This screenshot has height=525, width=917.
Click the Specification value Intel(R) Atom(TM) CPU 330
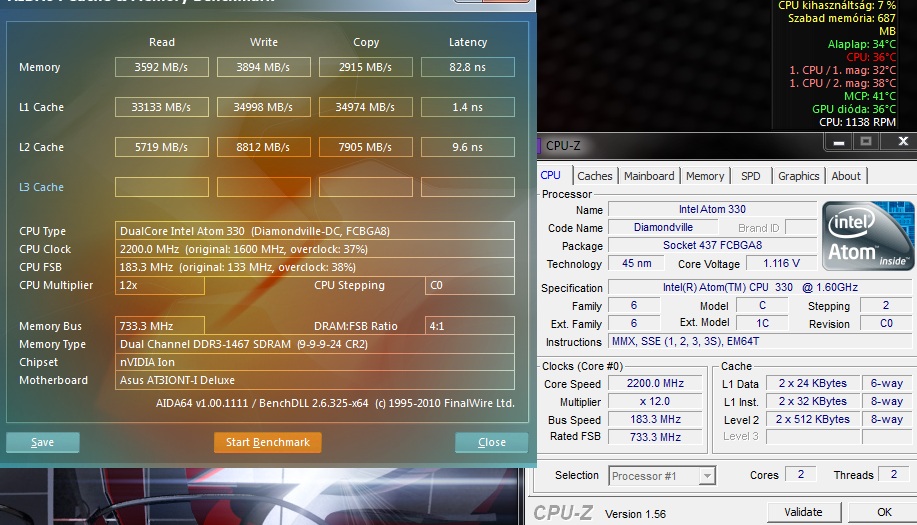tap(760, 288)
